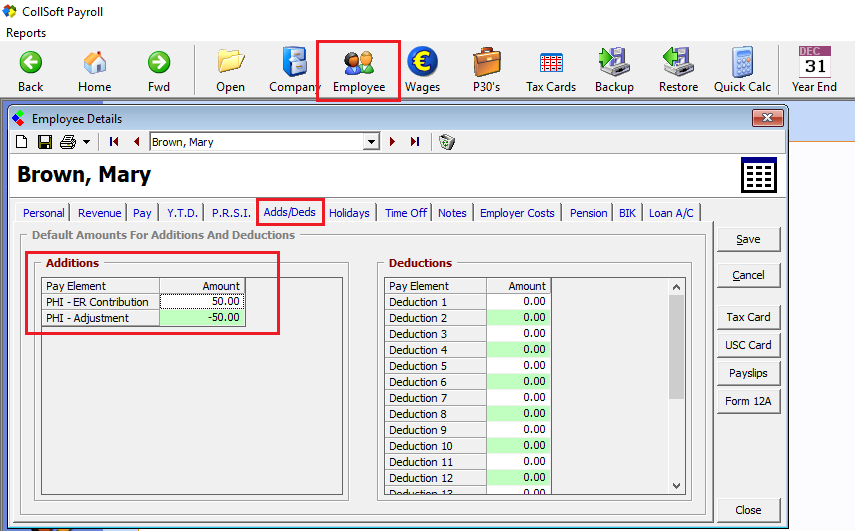This screenshot has height=531, width=855.
Task: Open the grid calendar icon beside employee name
Action: pyautogui.click(x=759, y=175)
